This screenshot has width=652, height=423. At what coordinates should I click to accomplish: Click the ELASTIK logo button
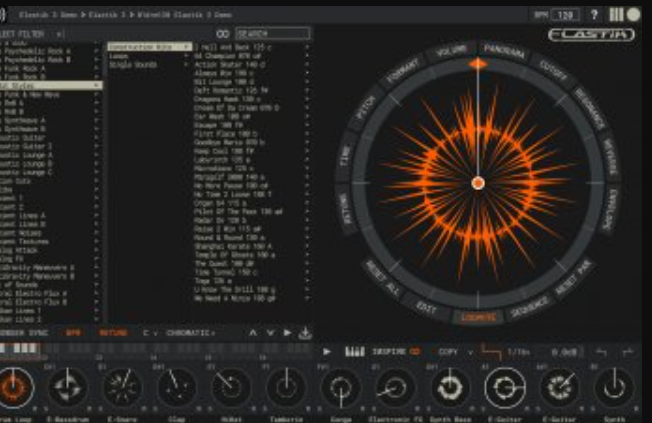tap(591, 35)
